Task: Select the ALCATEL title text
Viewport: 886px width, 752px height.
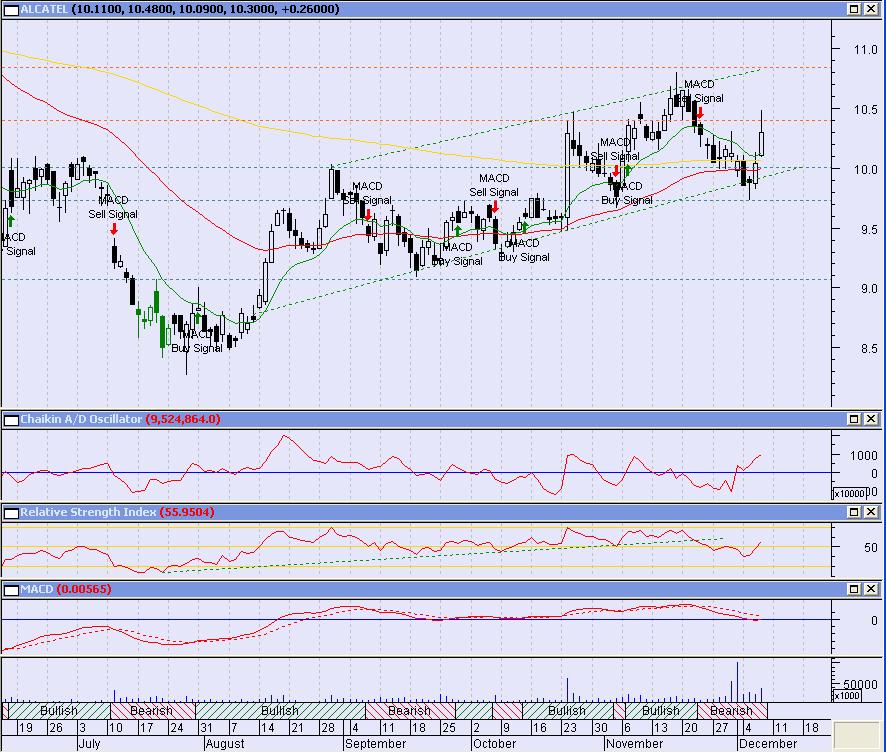Action: (x=44, y=9)
